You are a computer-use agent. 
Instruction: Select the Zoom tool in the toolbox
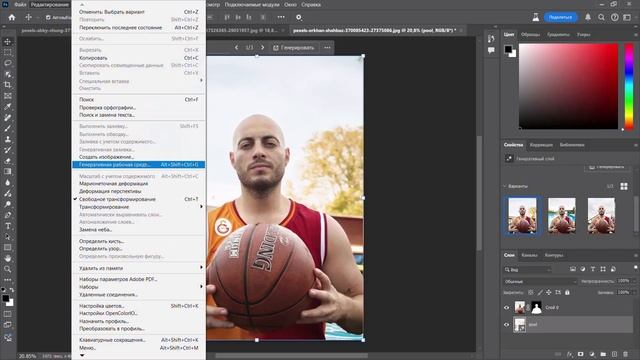(8, 269)
